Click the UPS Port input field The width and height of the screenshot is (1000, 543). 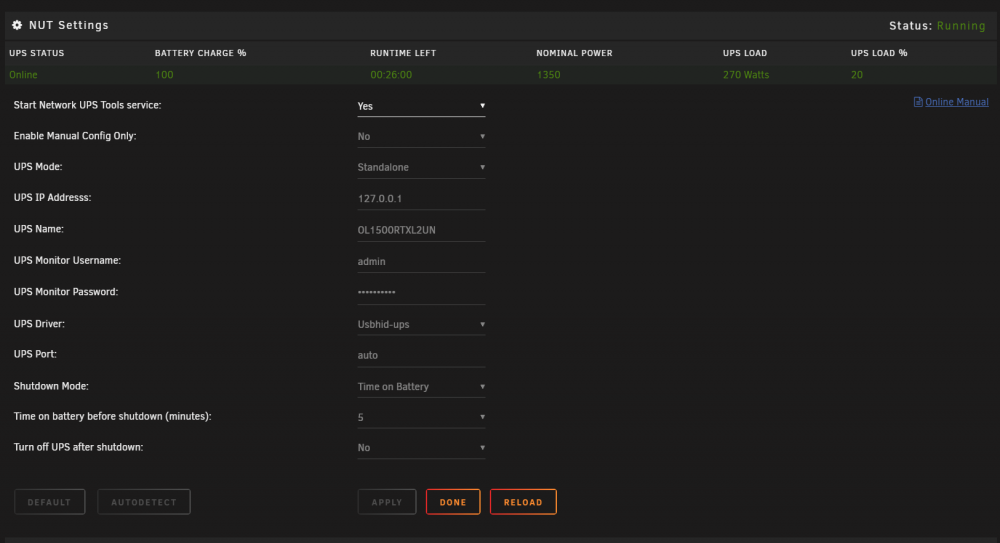(421, 355)
